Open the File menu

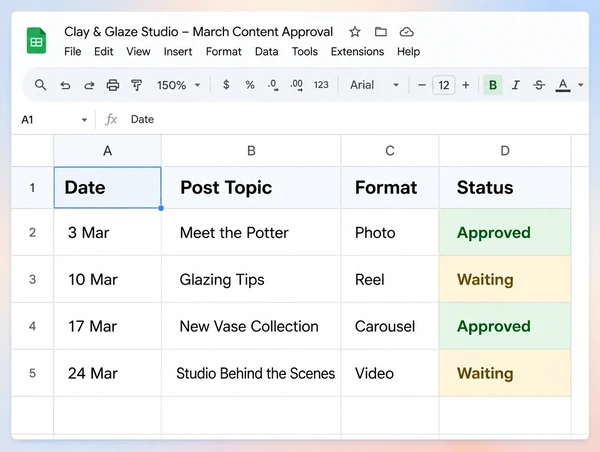click(x=73, y=52)
